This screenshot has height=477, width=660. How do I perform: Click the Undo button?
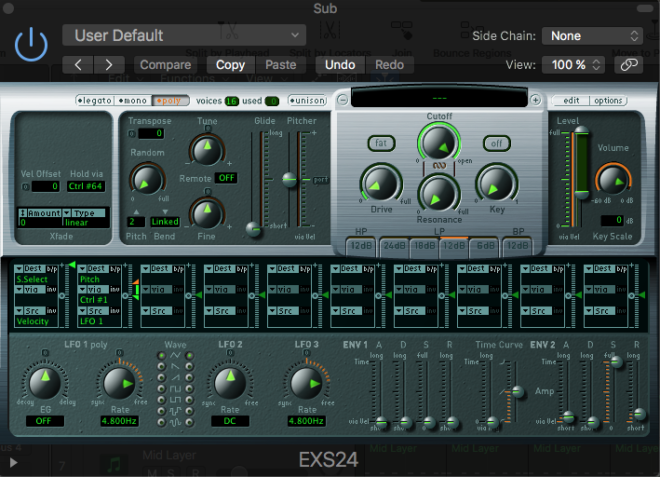tap(340, 65)
